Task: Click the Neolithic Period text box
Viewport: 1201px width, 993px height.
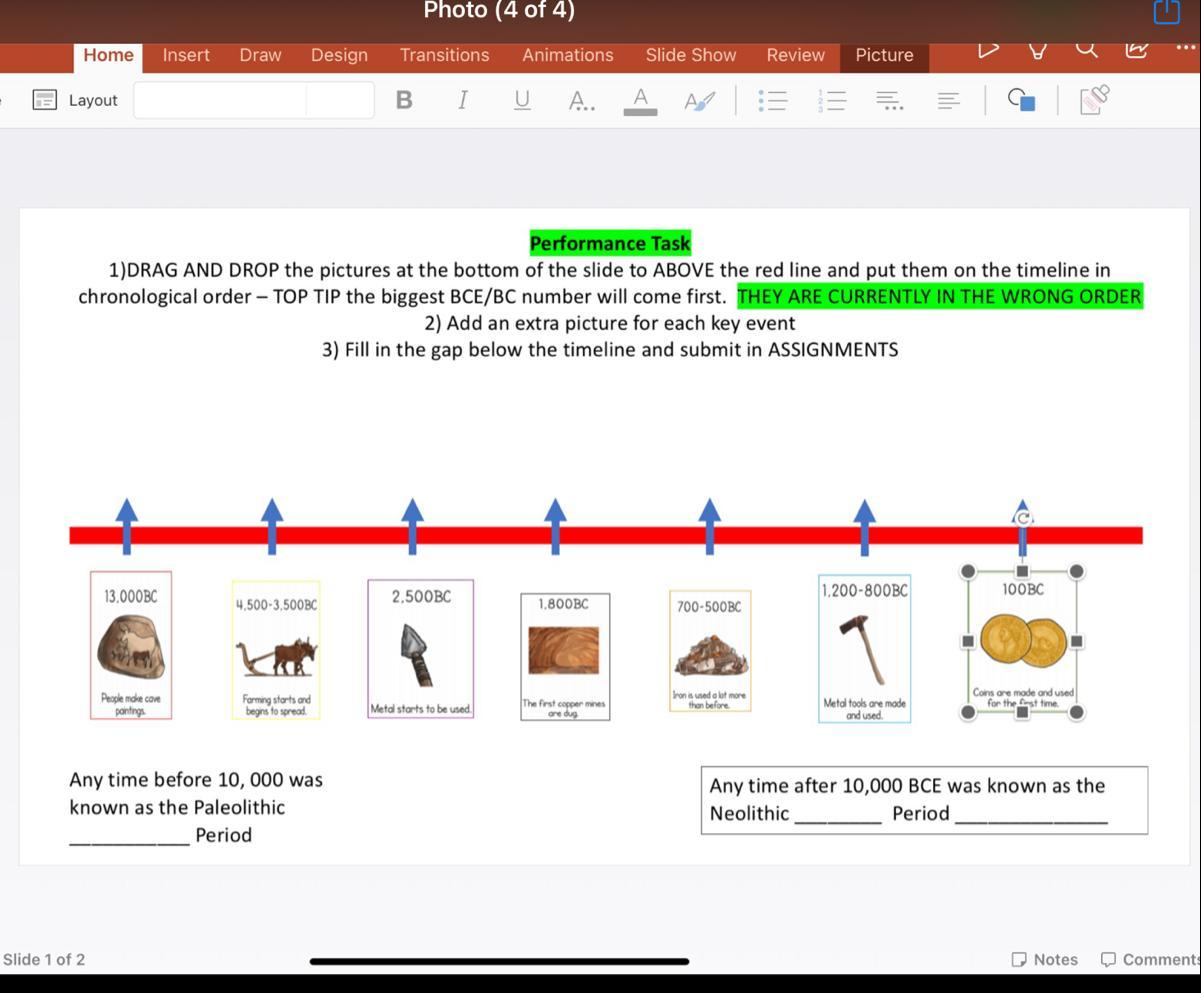Action: pos(924,800)
